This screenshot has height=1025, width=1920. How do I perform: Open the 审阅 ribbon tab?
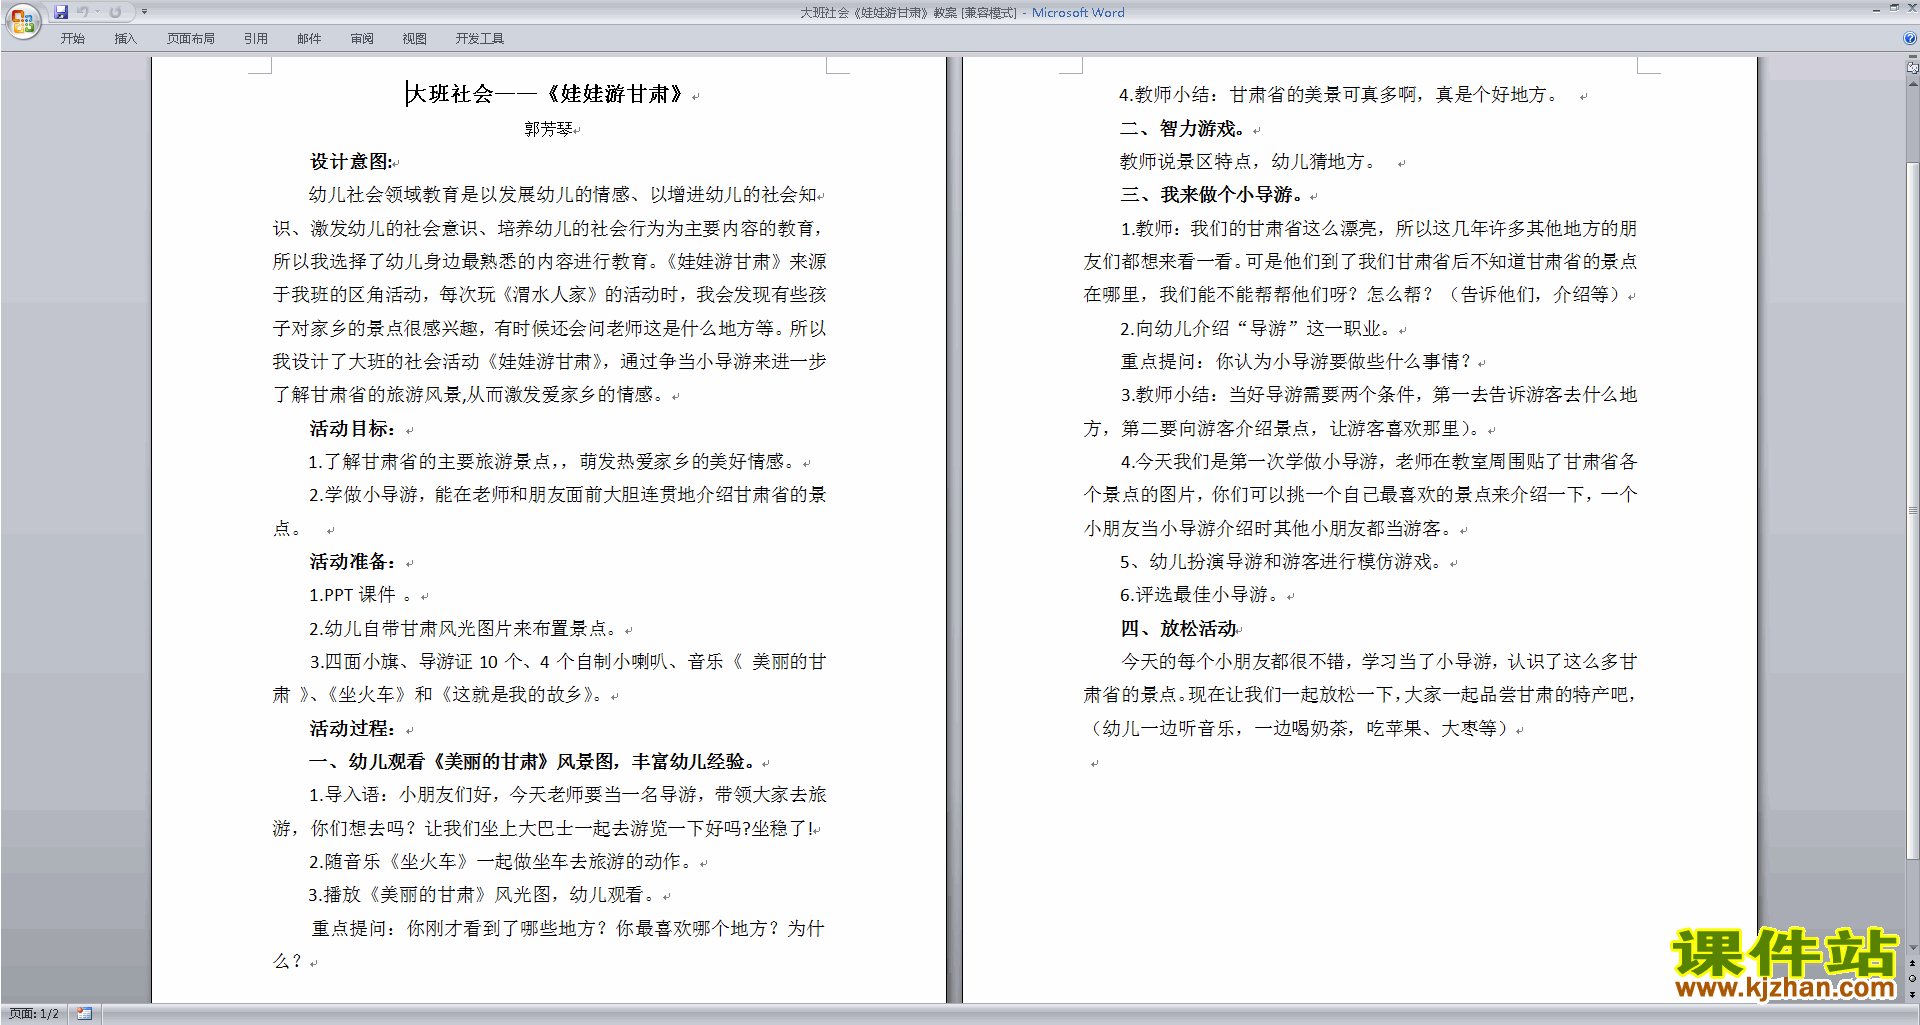(362, 39)
